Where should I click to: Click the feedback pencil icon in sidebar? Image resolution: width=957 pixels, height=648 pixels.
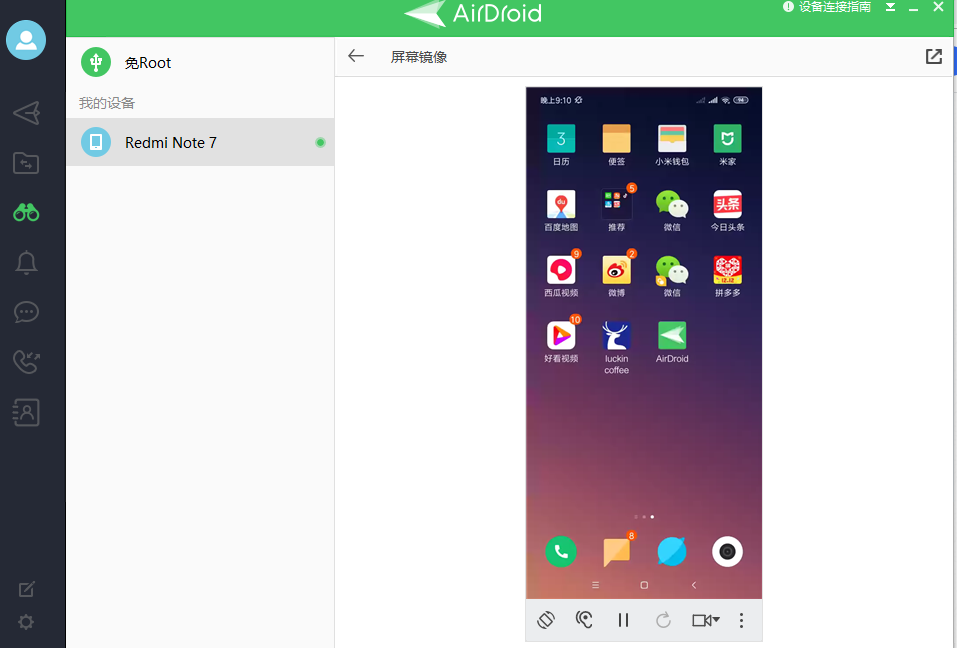click(26, 589)
